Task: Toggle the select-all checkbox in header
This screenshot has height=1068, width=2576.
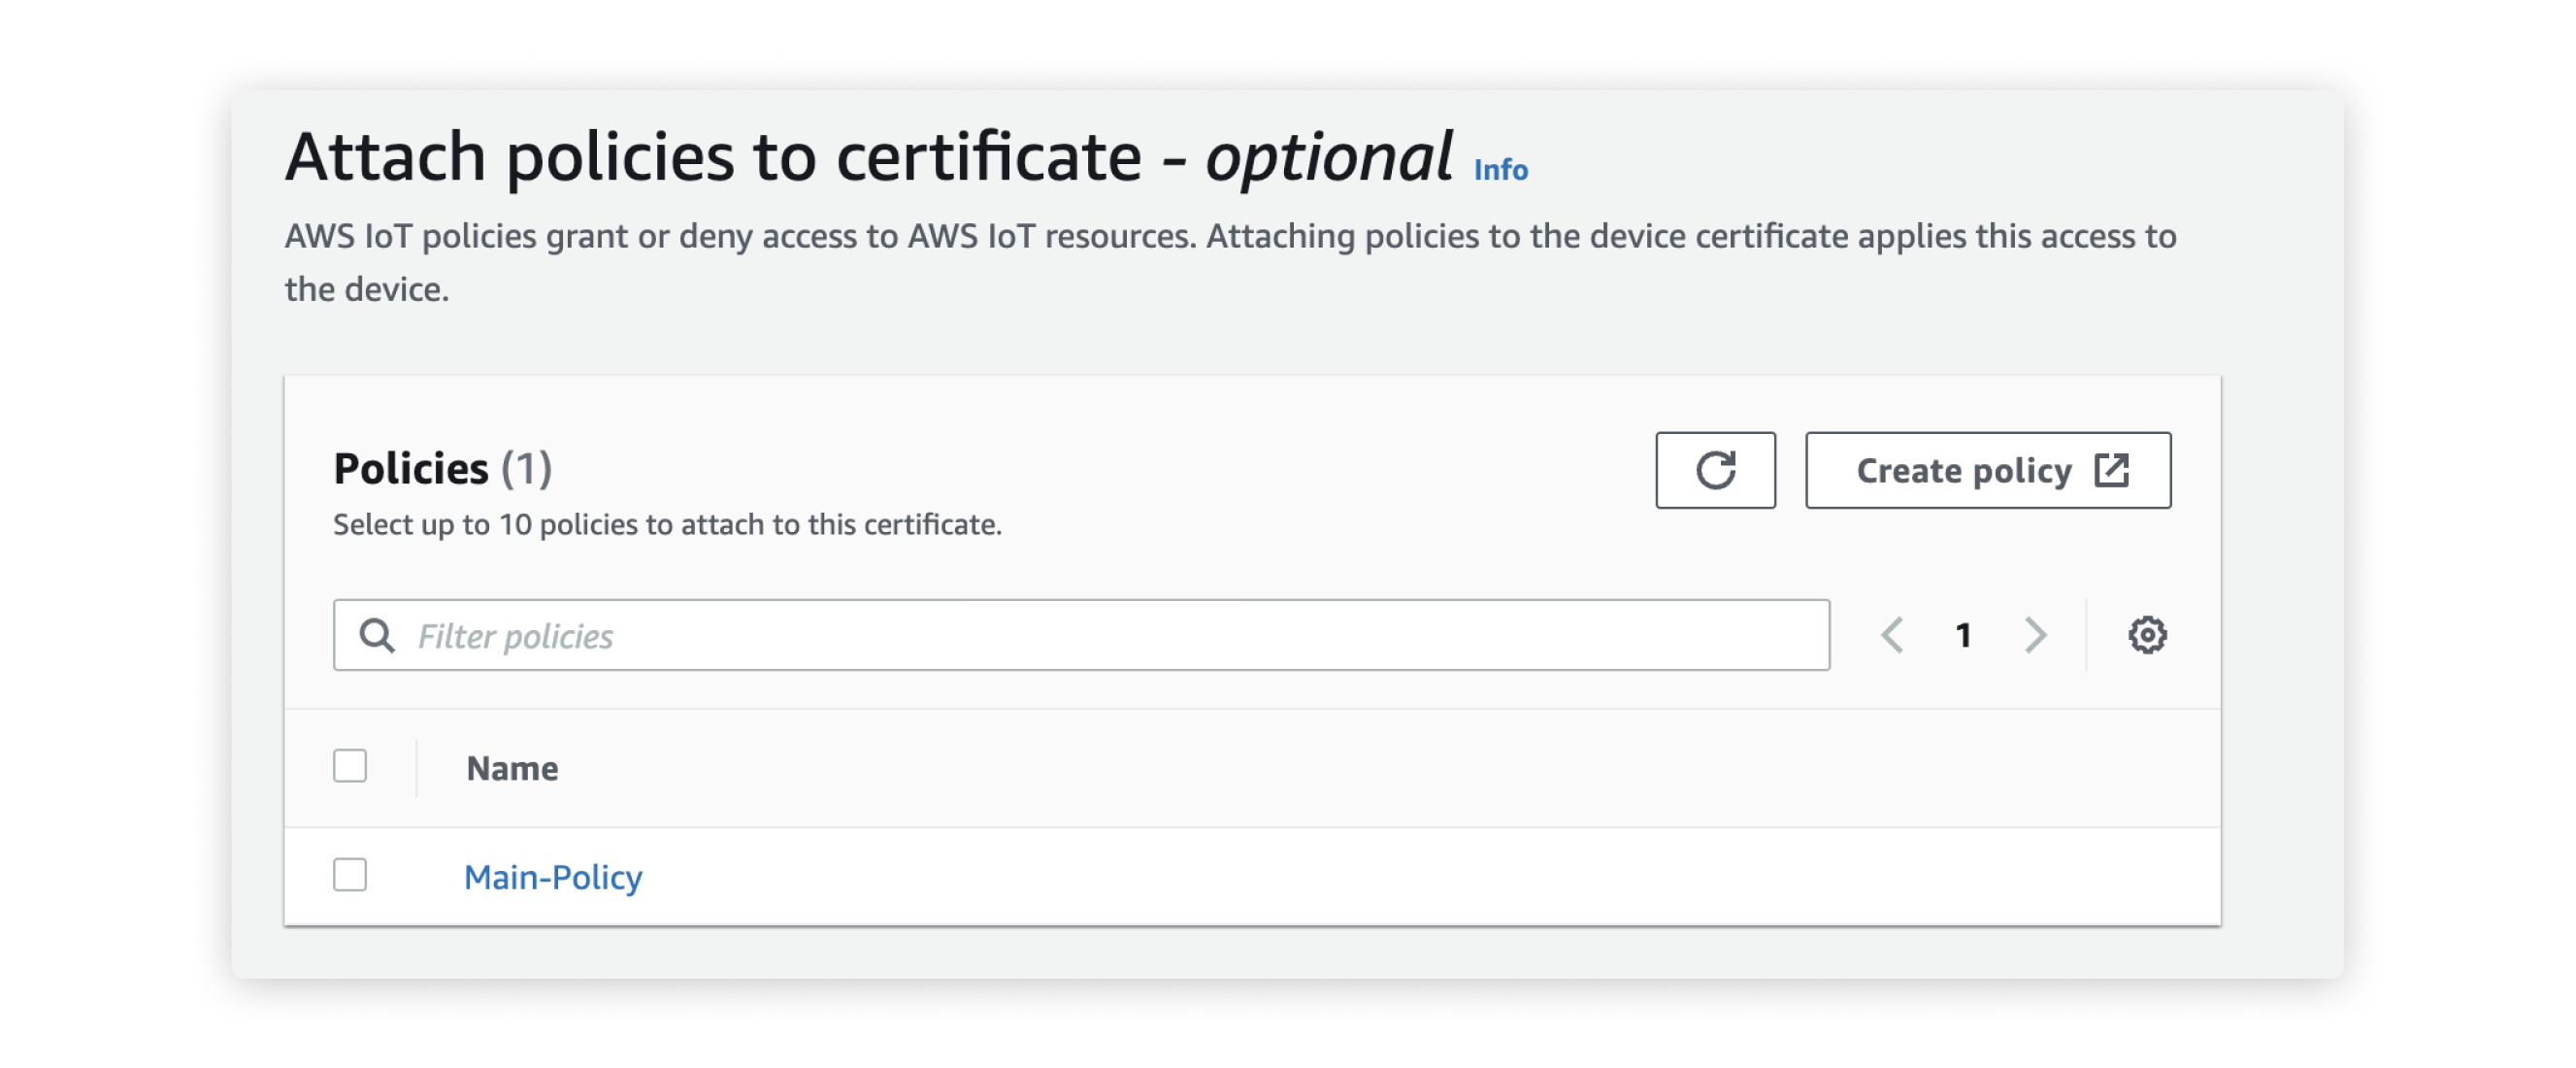Action: pos(350,766)
